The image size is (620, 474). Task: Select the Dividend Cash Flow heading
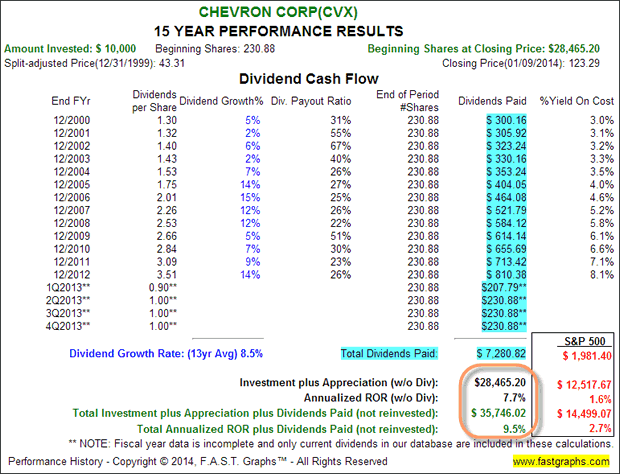[x=309, y=78]
